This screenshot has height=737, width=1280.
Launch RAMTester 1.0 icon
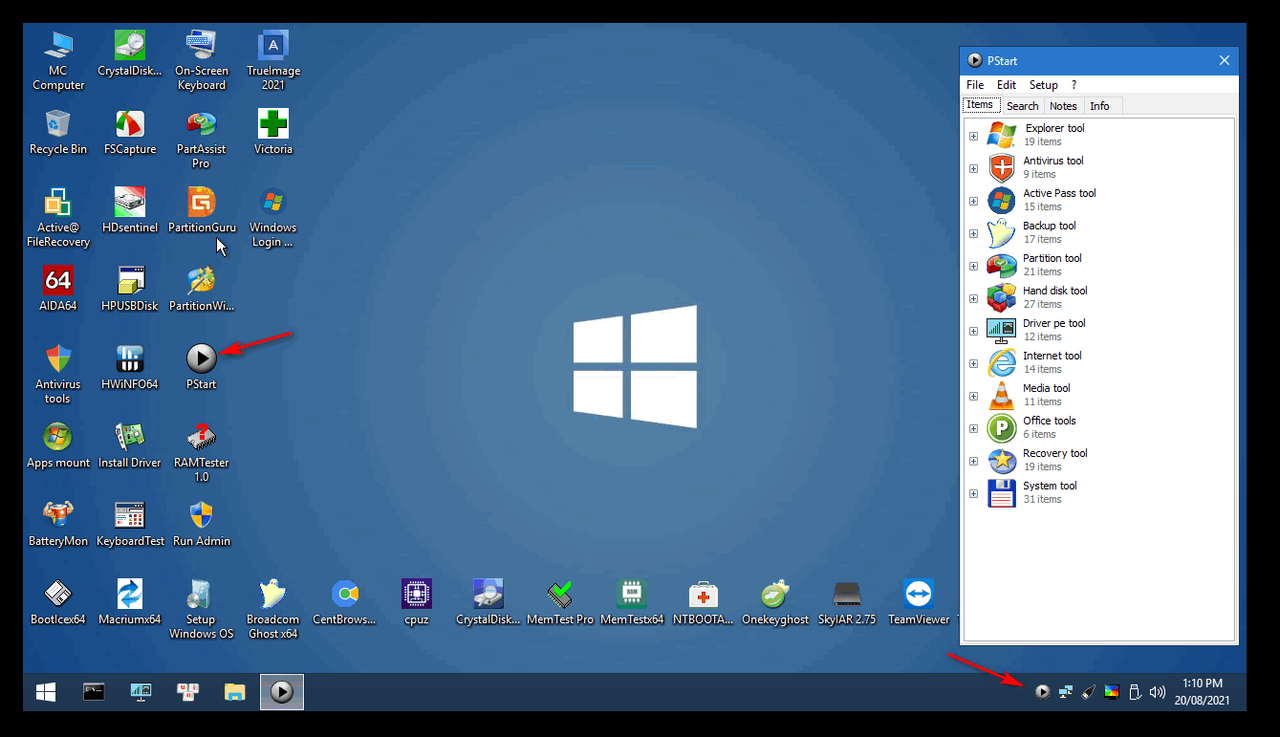coord(201,452)
